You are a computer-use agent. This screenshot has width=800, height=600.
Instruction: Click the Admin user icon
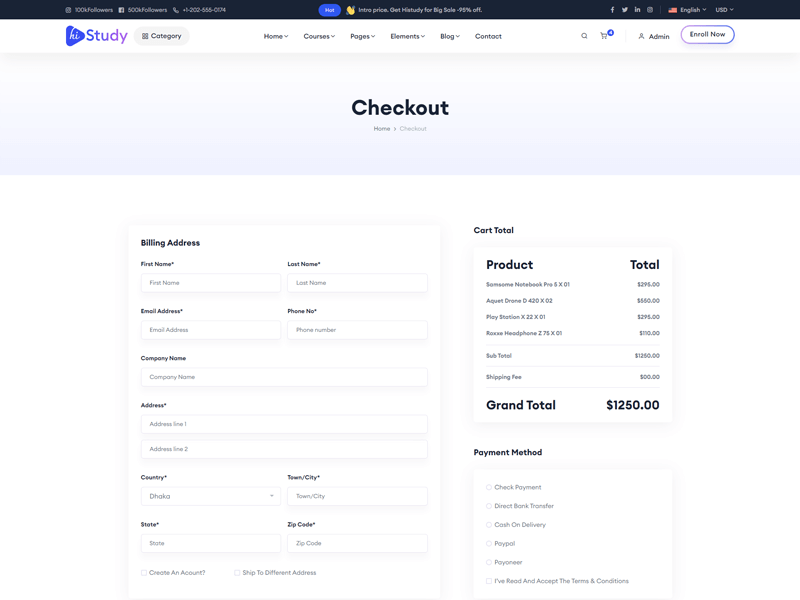[x=641, y=36]
